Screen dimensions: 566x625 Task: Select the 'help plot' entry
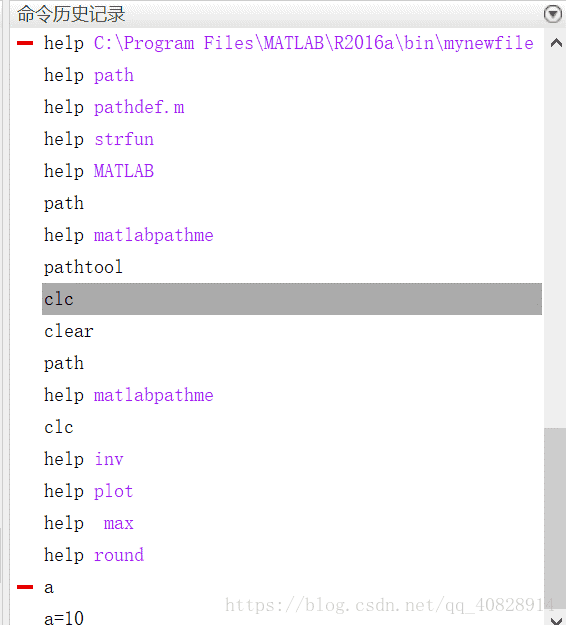[88, 491]
